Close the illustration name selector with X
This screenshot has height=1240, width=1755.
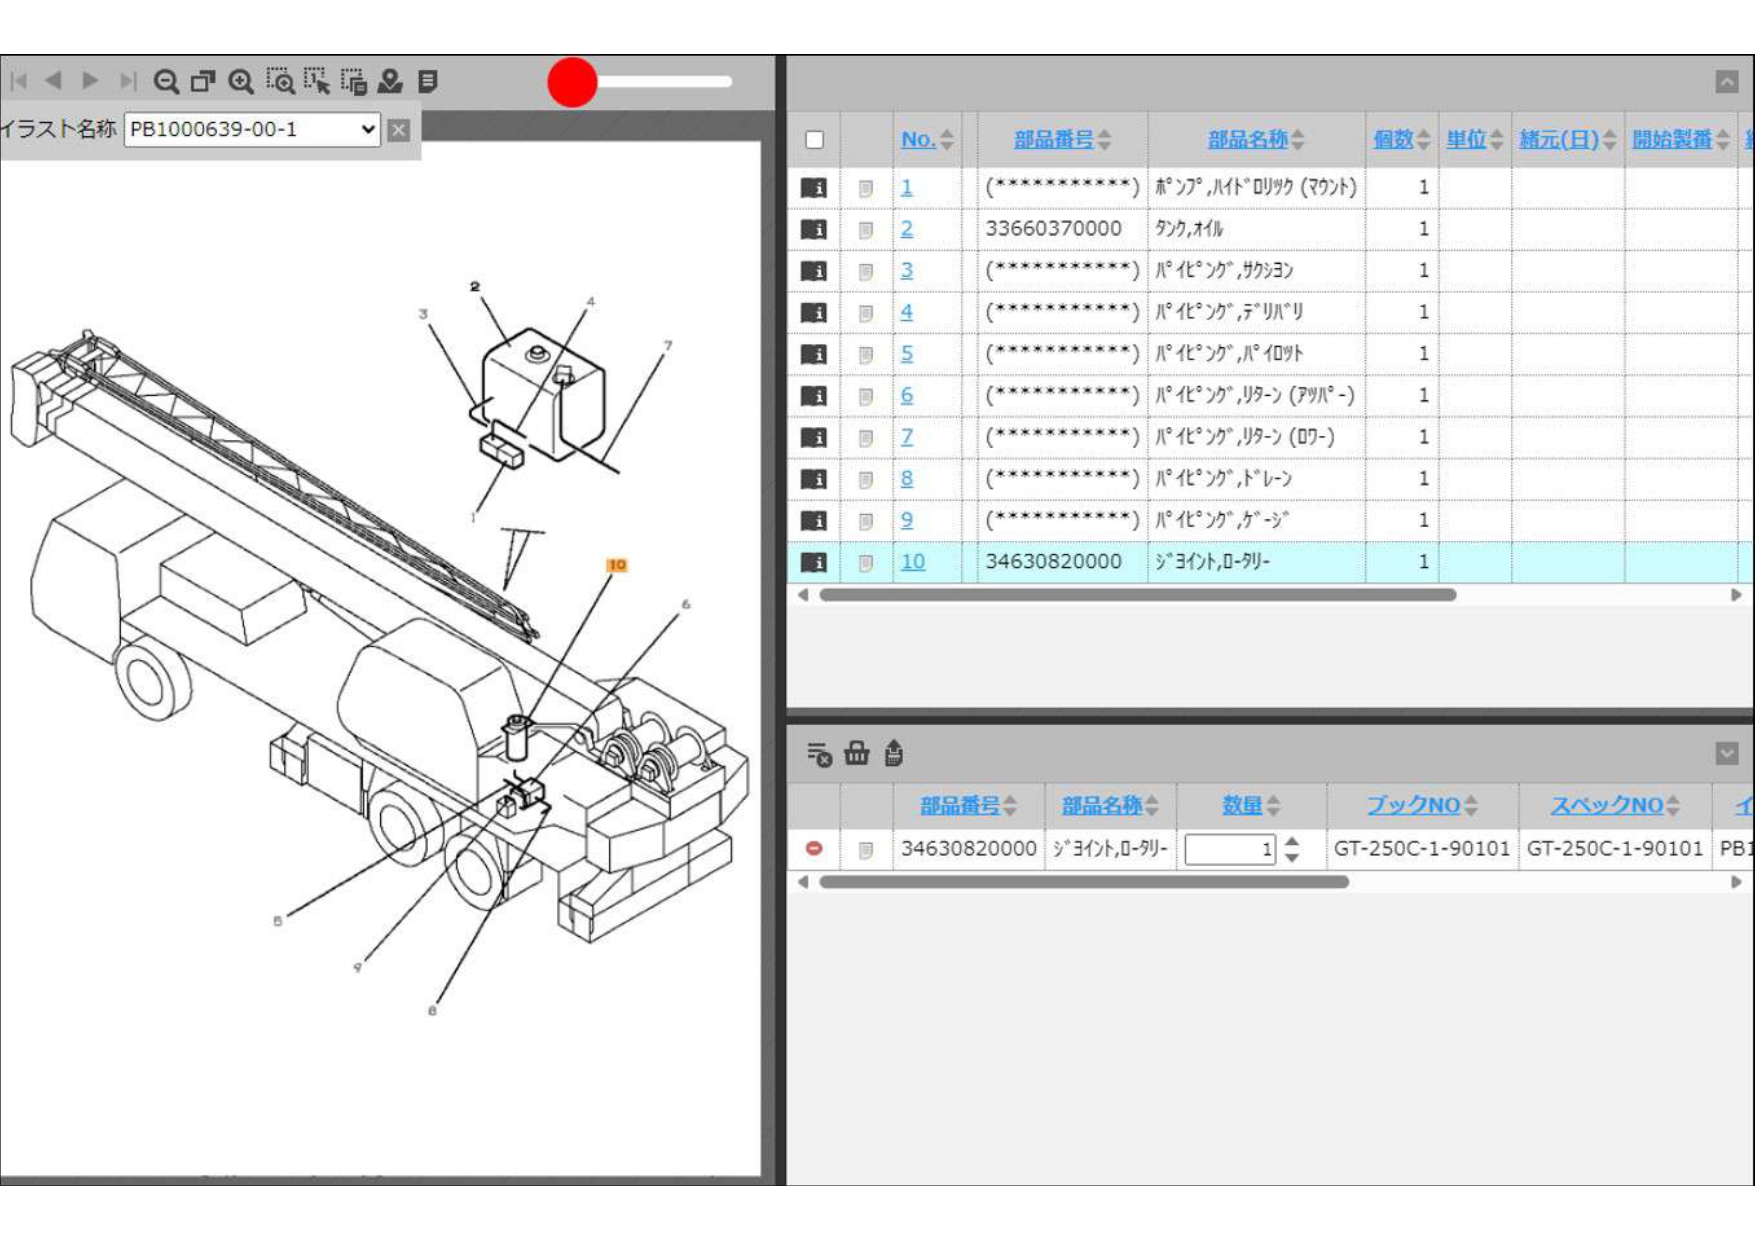[x=399, y=129]
